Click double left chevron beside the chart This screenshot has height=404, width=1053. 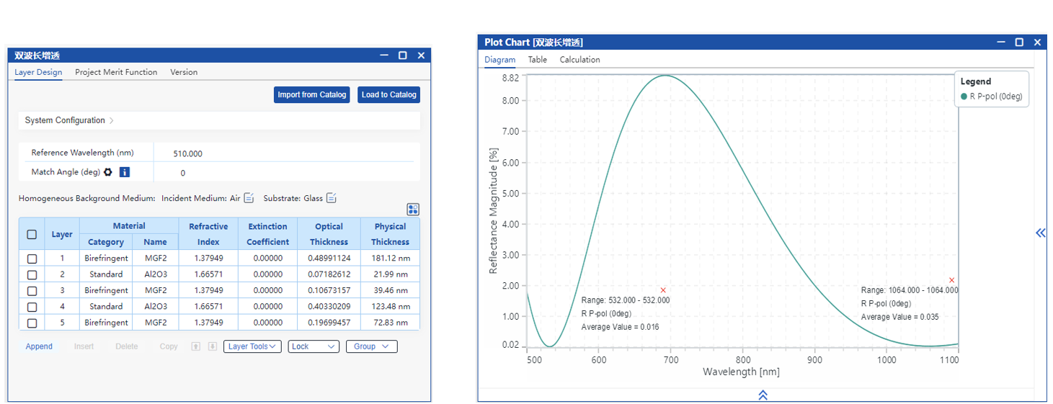click(1040, 233)
